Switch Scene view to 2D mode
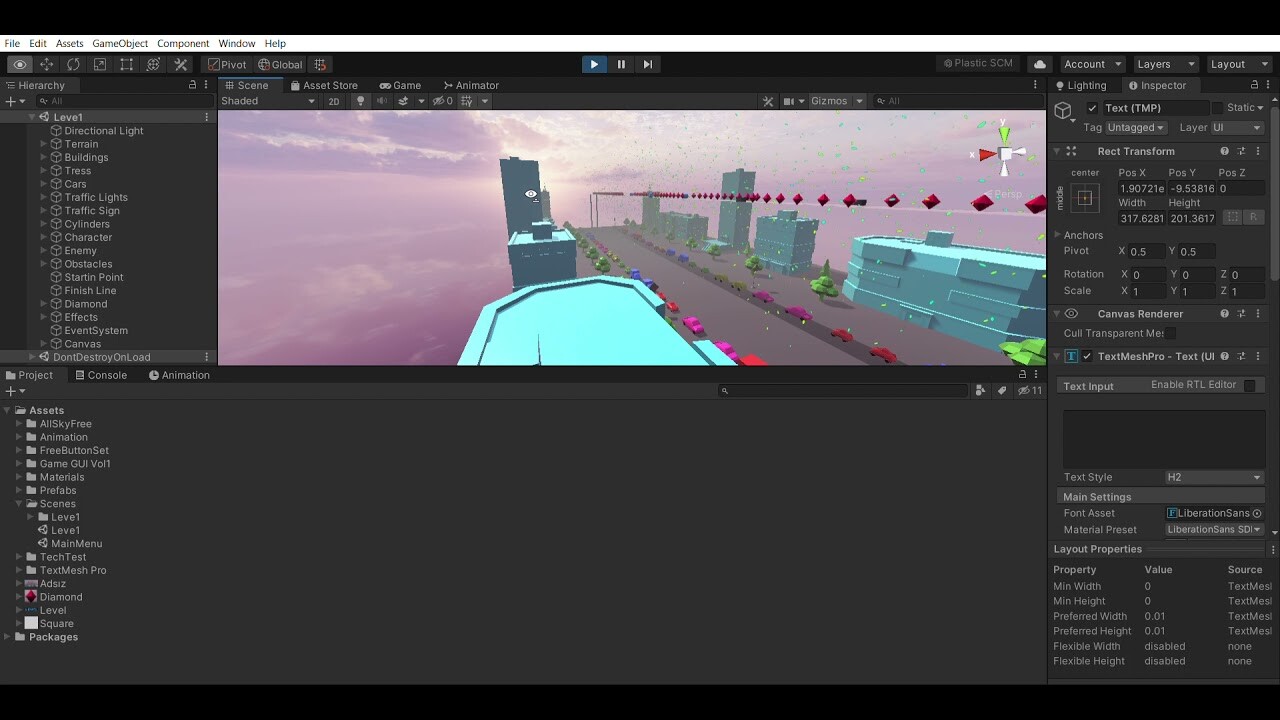The height and width of the screenshot is (720, 1280). click(x=333, y=100)
